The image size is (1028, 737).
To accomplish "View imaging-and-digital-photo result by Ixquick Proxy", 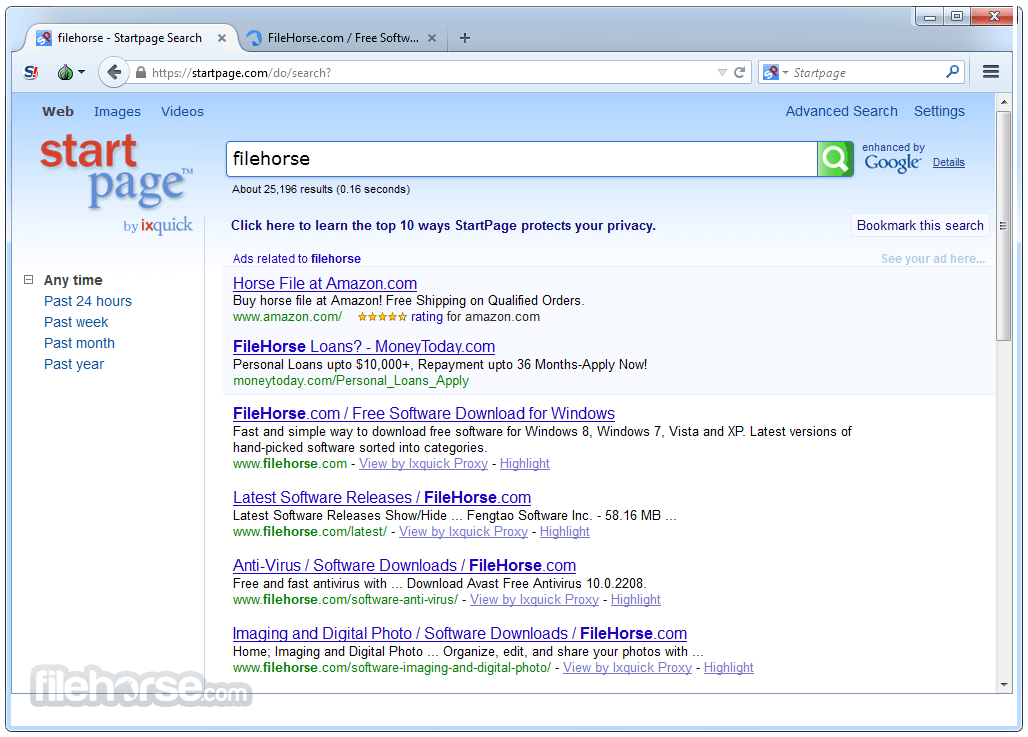I will click(627, 667).
